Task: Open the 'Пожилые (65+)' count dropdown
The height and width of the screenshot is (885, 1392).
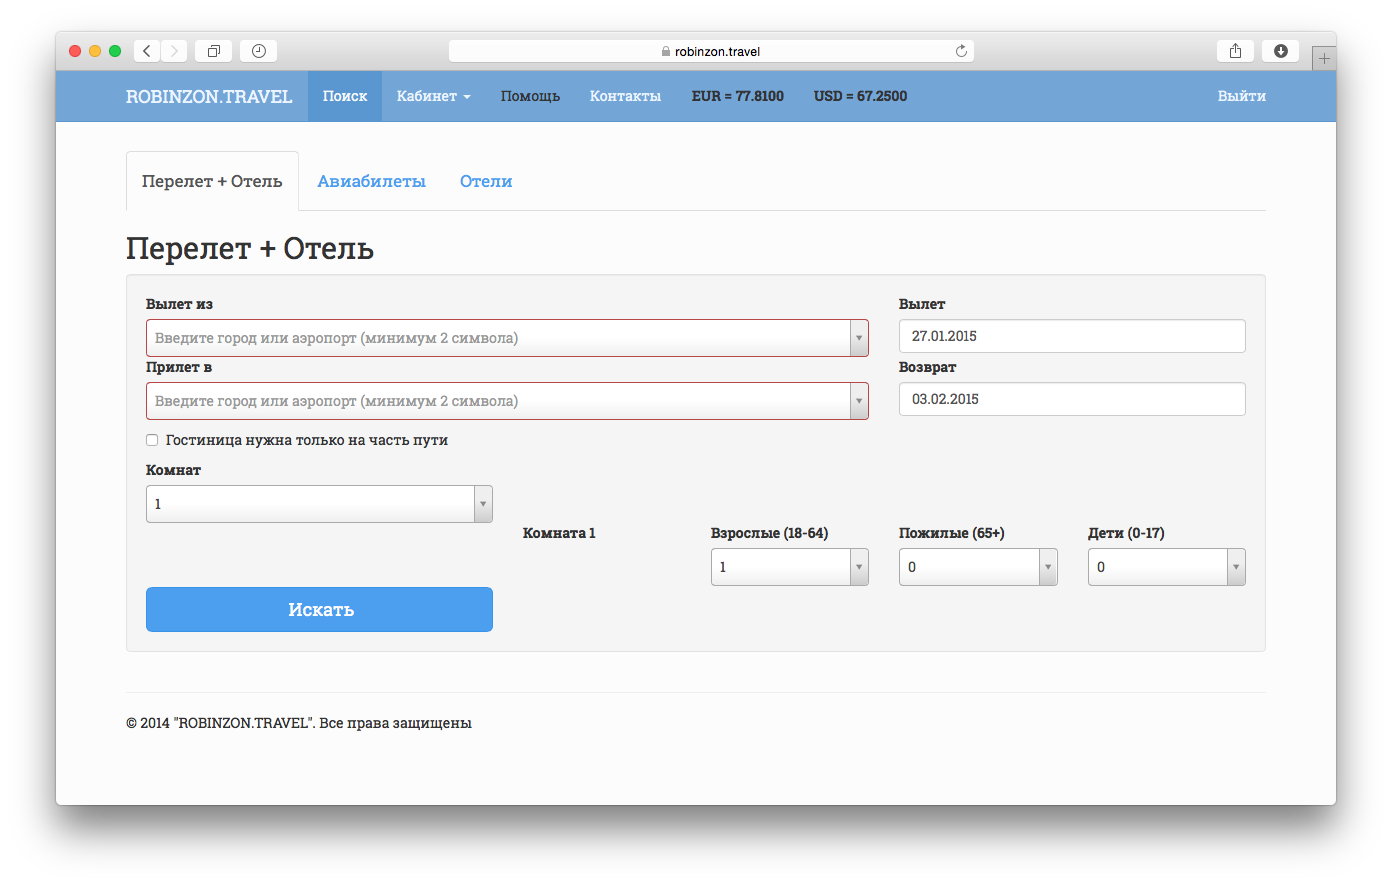Action: [x=1047, y=567]
